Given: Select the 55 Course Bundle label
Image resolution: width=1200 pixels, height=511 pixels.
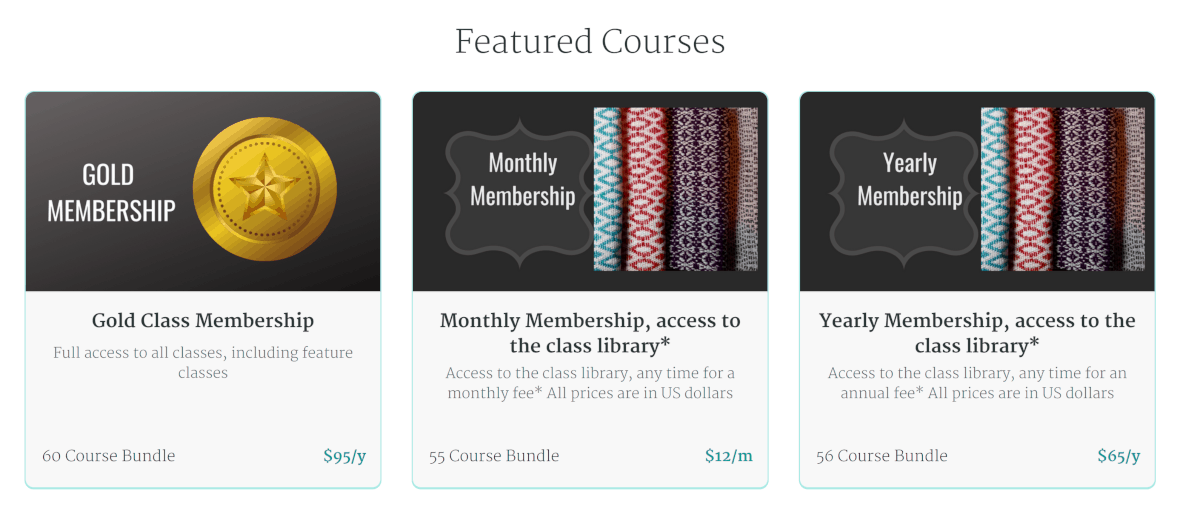Looking at the screenshot, I should click(x=494, y=456).
